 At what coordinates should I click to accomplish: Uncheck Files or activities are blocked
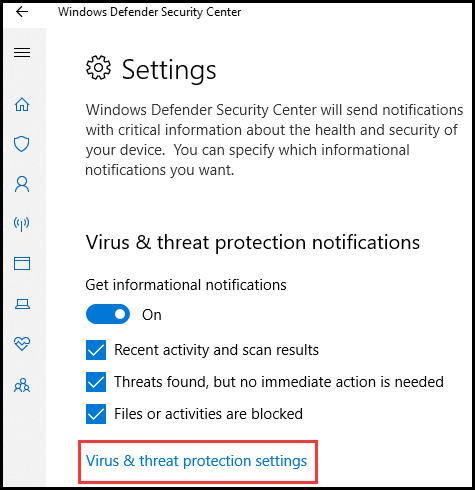96,414
